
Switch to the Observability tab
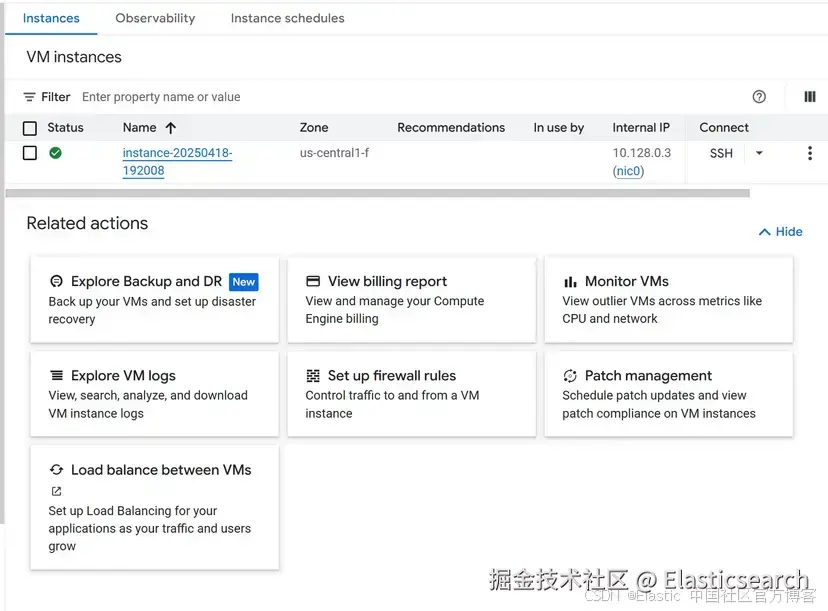click(x=155, y=18)
